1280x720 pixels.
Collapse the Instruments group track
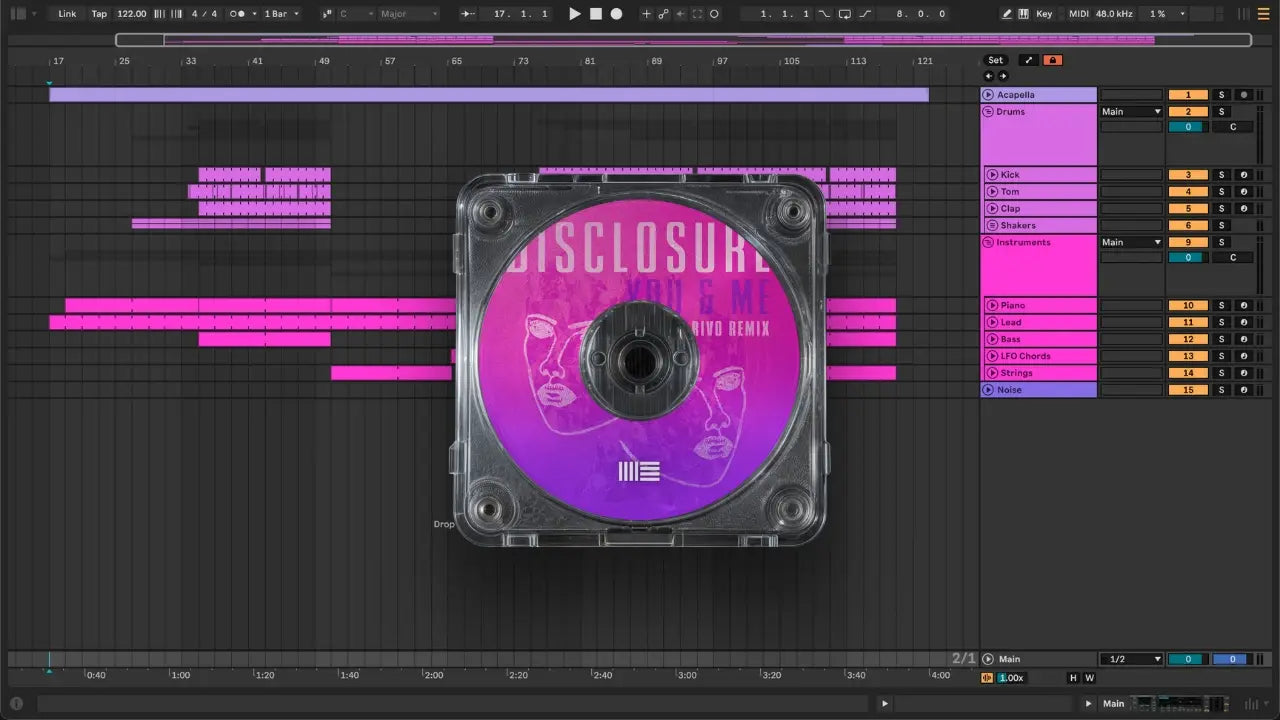click(988, 243)
